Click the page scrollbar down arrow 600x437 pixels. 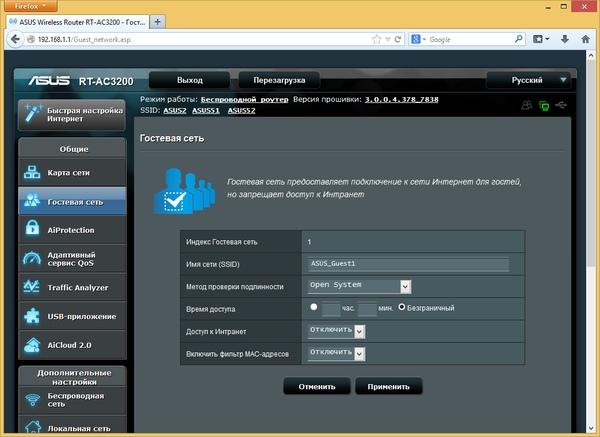pyautogui.click(x=591, y=429)
